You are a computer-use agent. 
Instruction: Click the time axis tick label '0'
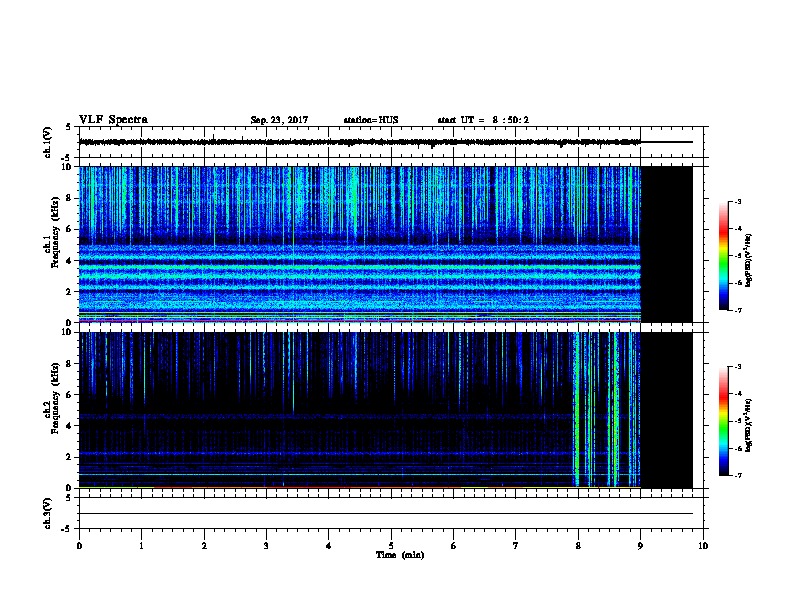79,546
